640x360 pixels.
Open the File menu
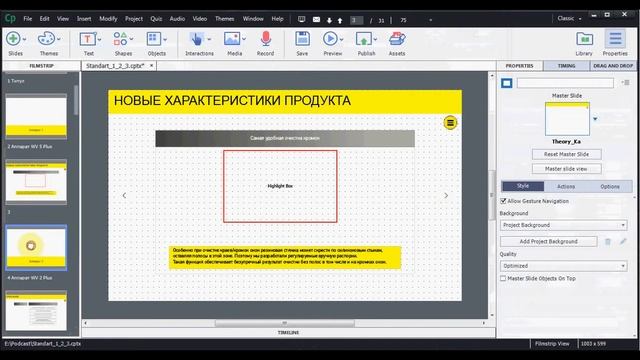coord(27,19)
